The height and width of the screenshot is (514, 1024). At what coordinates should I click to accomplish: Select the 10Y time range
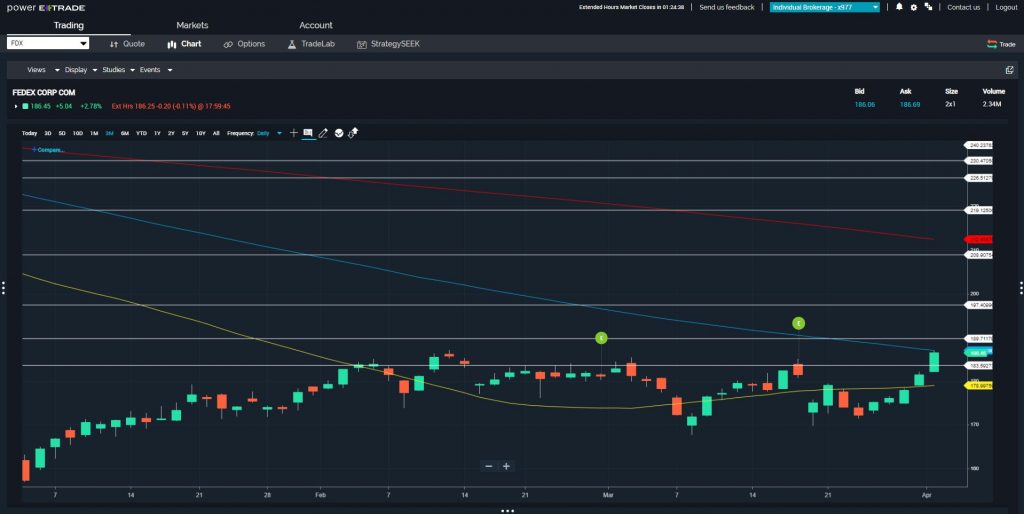coord(200,133)
